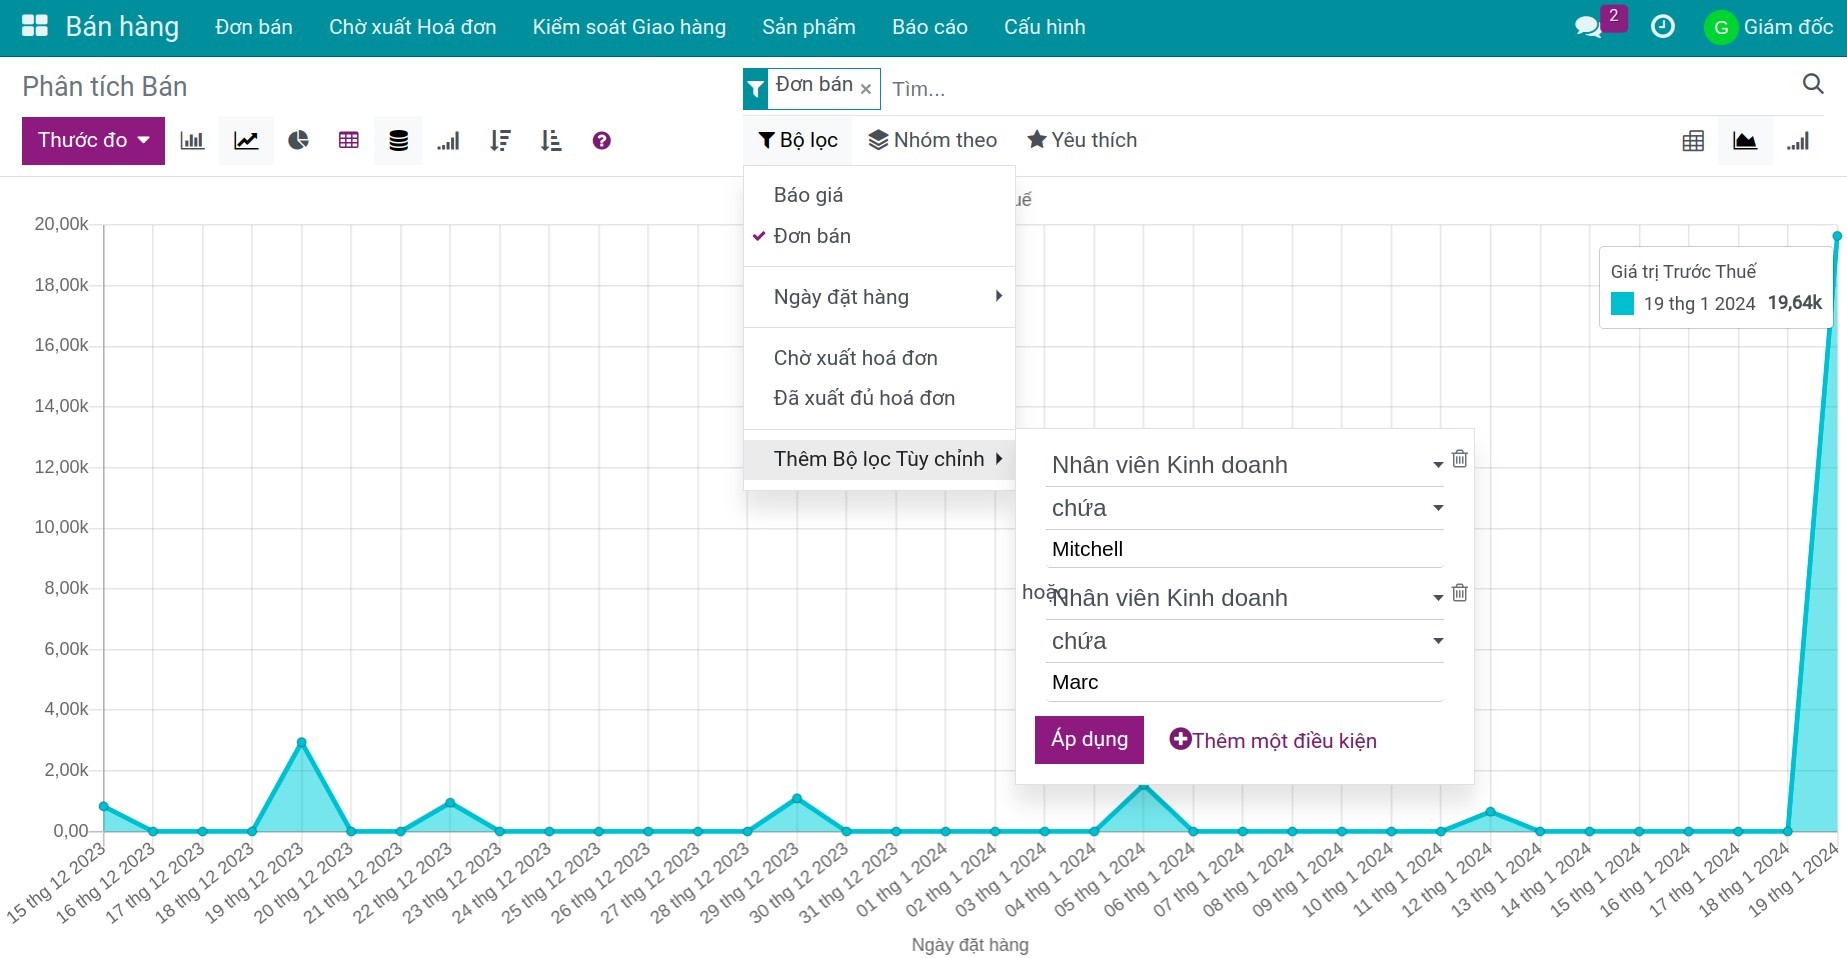
Task: Enable the Báo giá filter
Action: coord(808,195)
